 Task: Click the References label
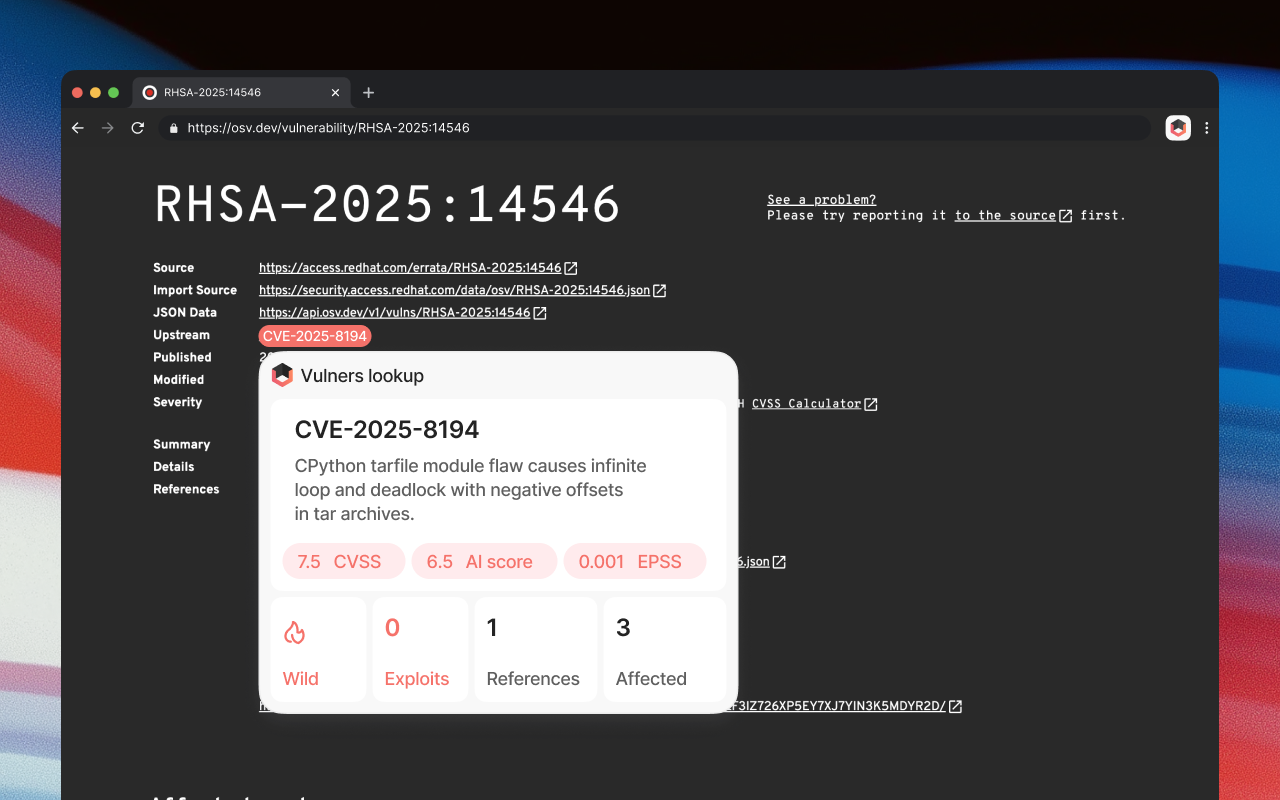[x=186, y=489]
